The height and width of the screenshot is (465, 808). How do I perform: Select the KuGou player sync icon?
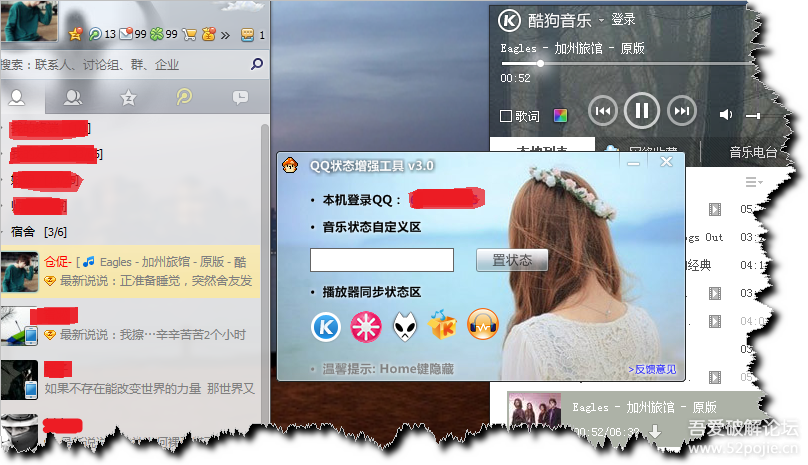[x=326, y=327]
